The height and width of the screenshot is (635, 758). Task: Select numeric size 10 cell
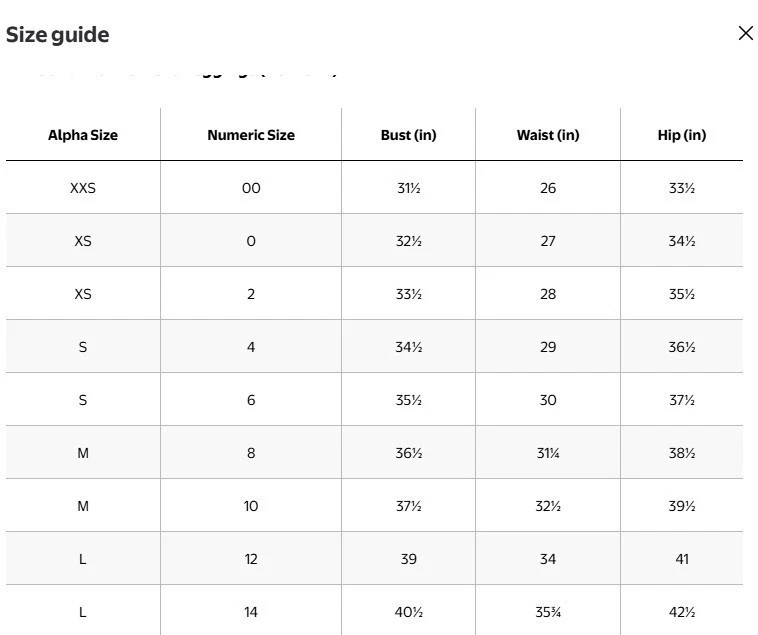pos(251,506)
